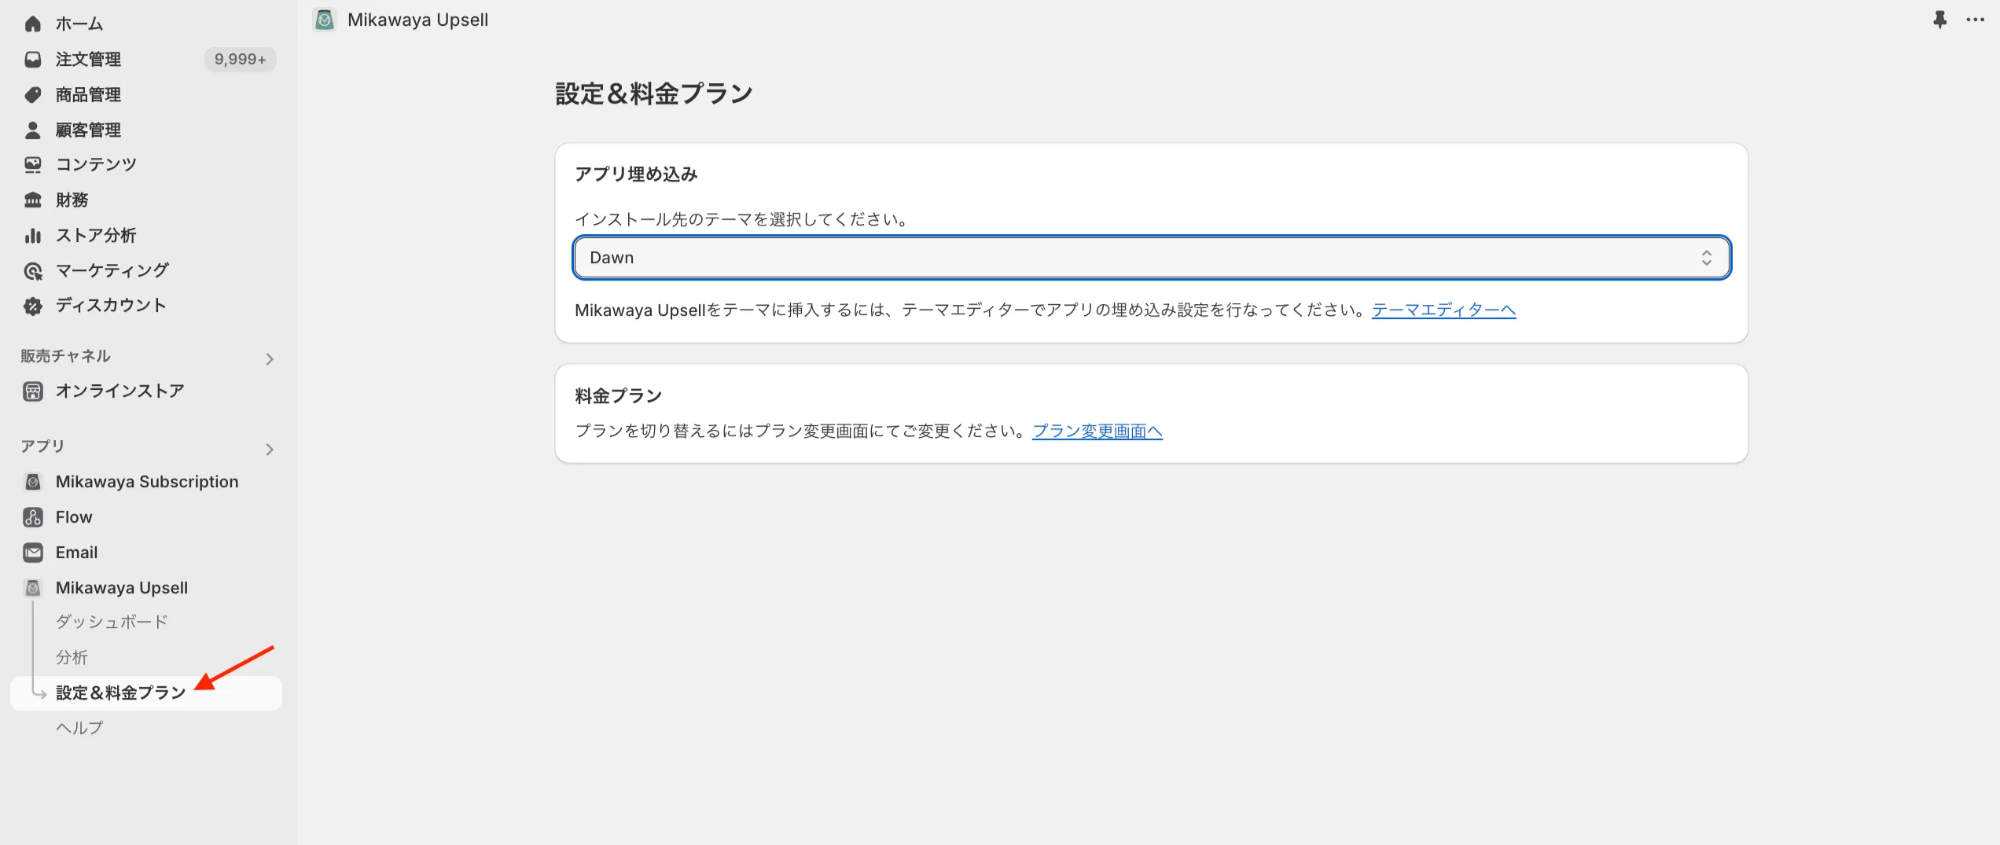2000x845 pixels.
Task: Click the Mikawaya Upsell sidebar app icon
Action: point(33,588)
